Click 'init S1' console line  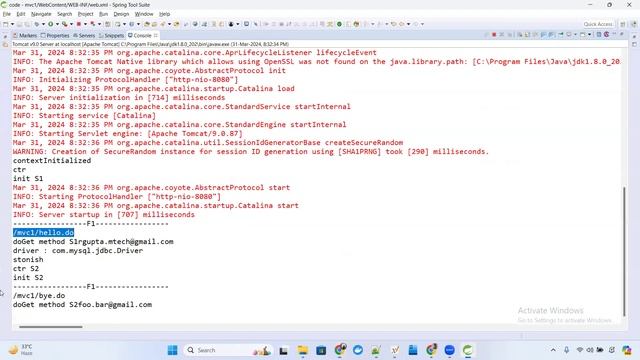point(28,178)
